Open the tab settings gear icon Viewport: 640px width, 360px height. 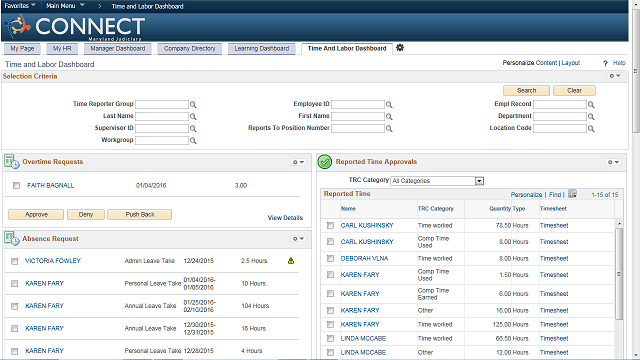point(400,48)
